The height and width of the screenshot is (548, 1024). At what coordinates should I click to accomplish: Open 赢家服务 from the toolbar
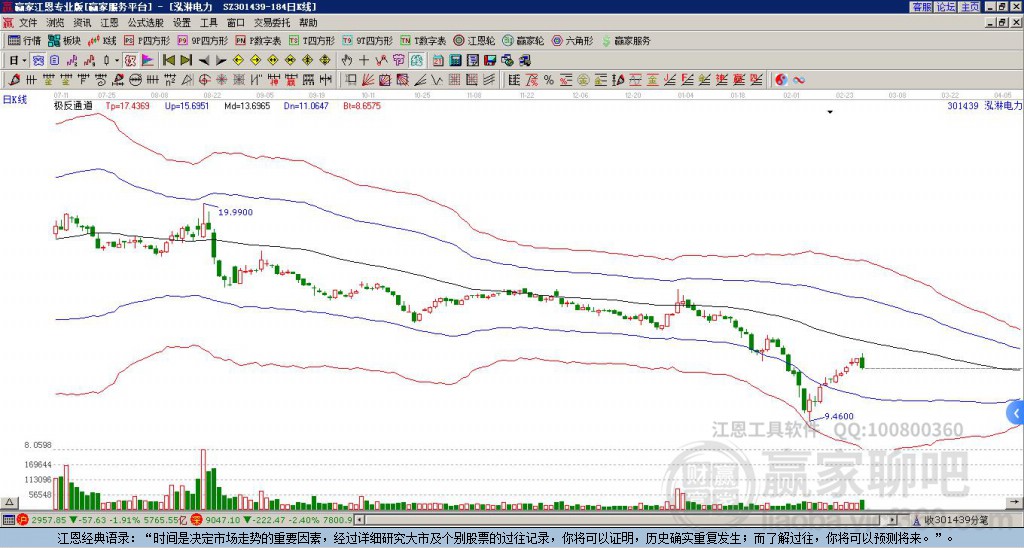626,40
